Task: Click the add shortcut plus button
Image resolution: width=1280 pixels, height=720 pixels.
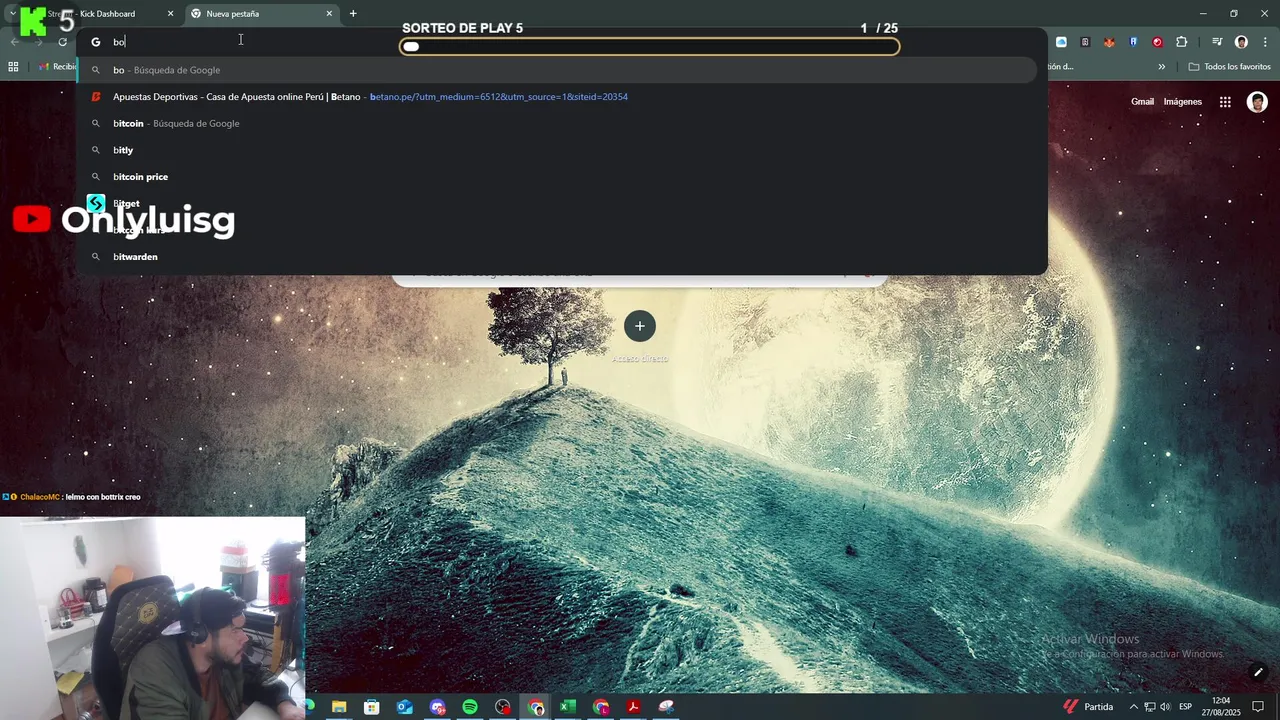Action: click(x=640, y=326)
